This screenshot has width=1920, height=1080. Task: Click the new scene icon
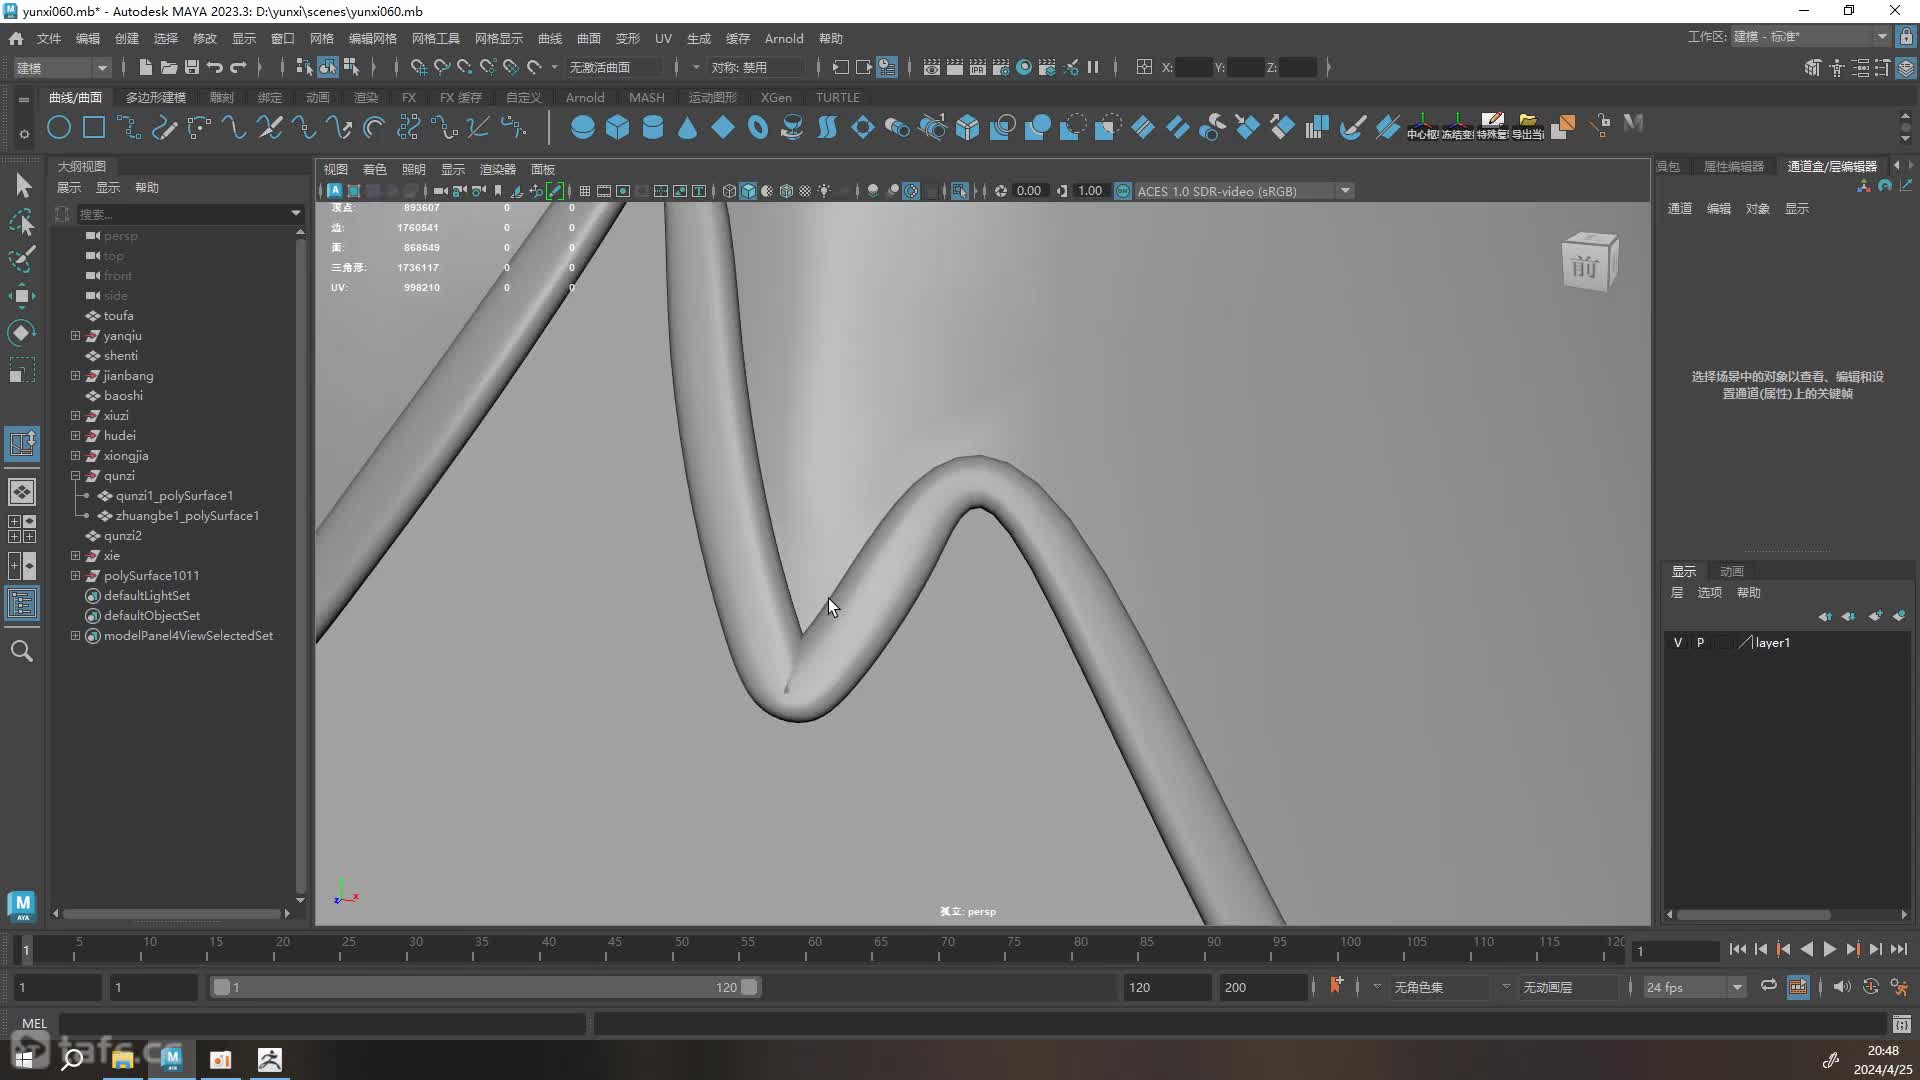(145, 67)
